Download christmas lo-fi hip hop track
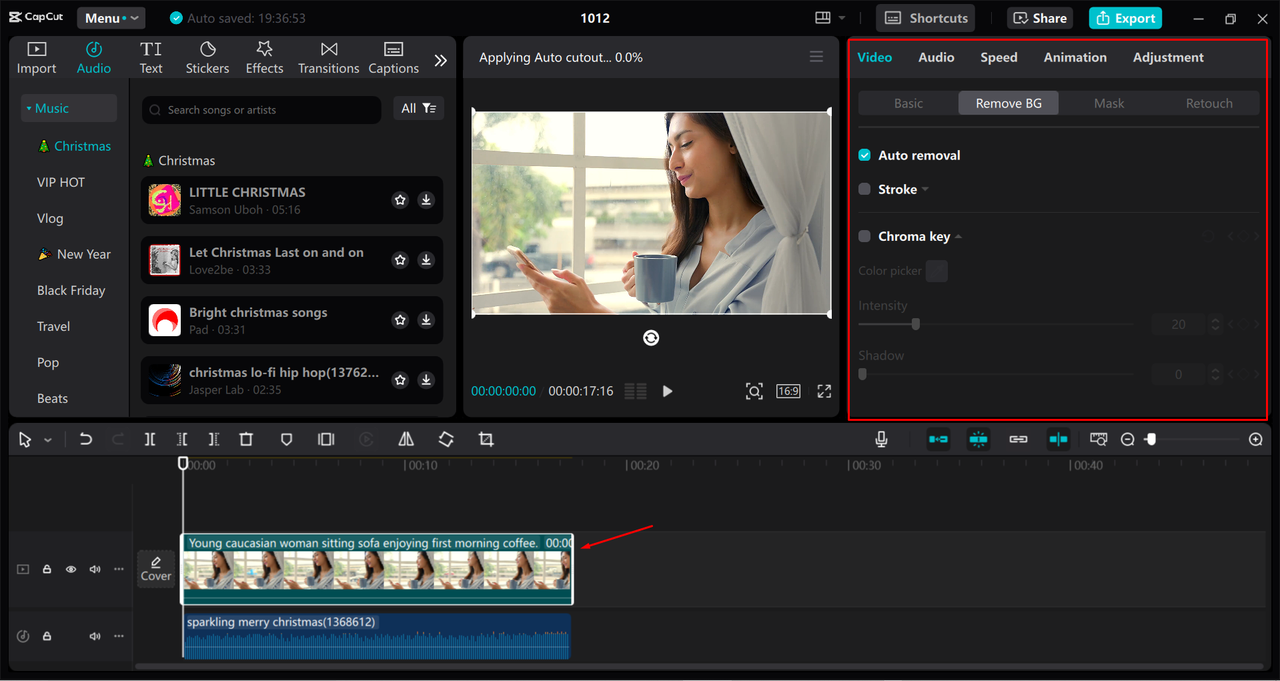 [x=426, y=380]
